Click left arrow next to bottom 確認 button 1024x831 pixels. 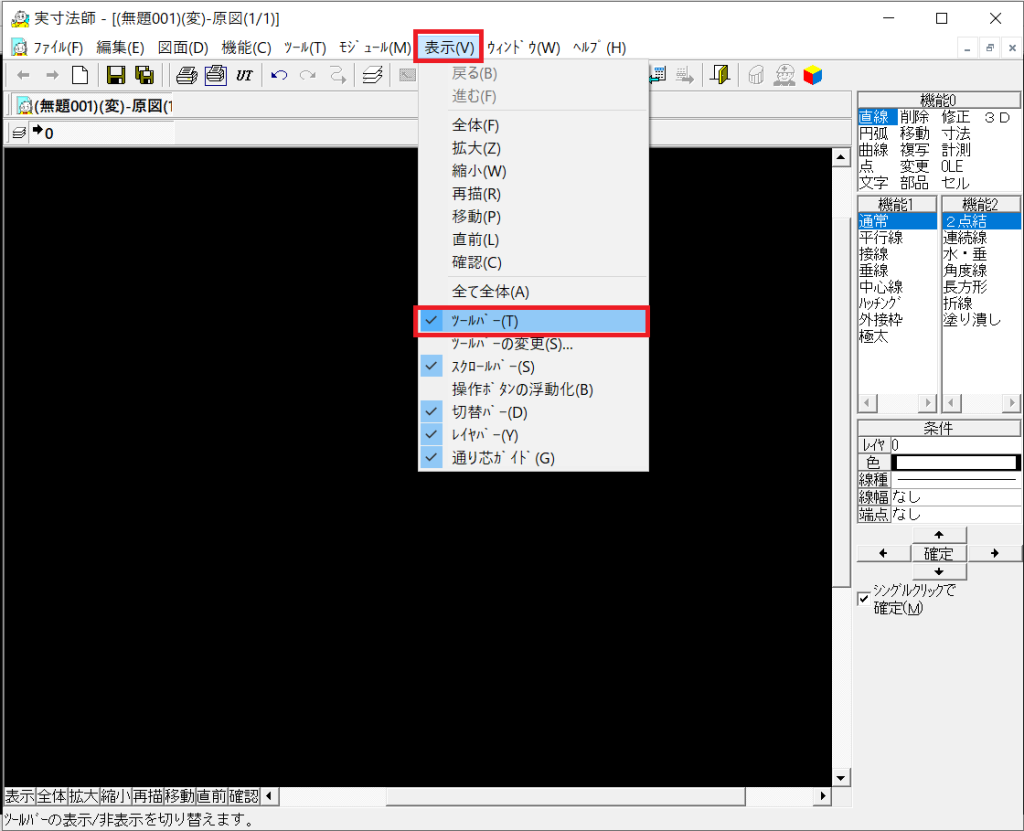[269, 796]
